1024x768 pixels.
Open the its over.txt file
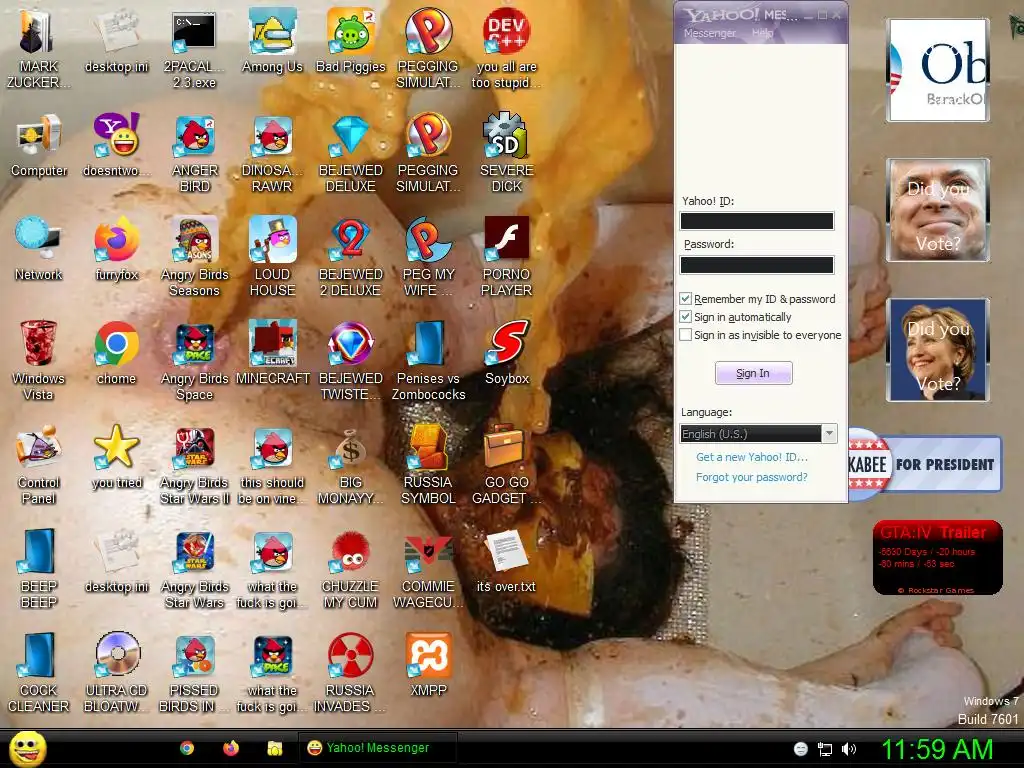pyautogui.click(x=507, y=561)
